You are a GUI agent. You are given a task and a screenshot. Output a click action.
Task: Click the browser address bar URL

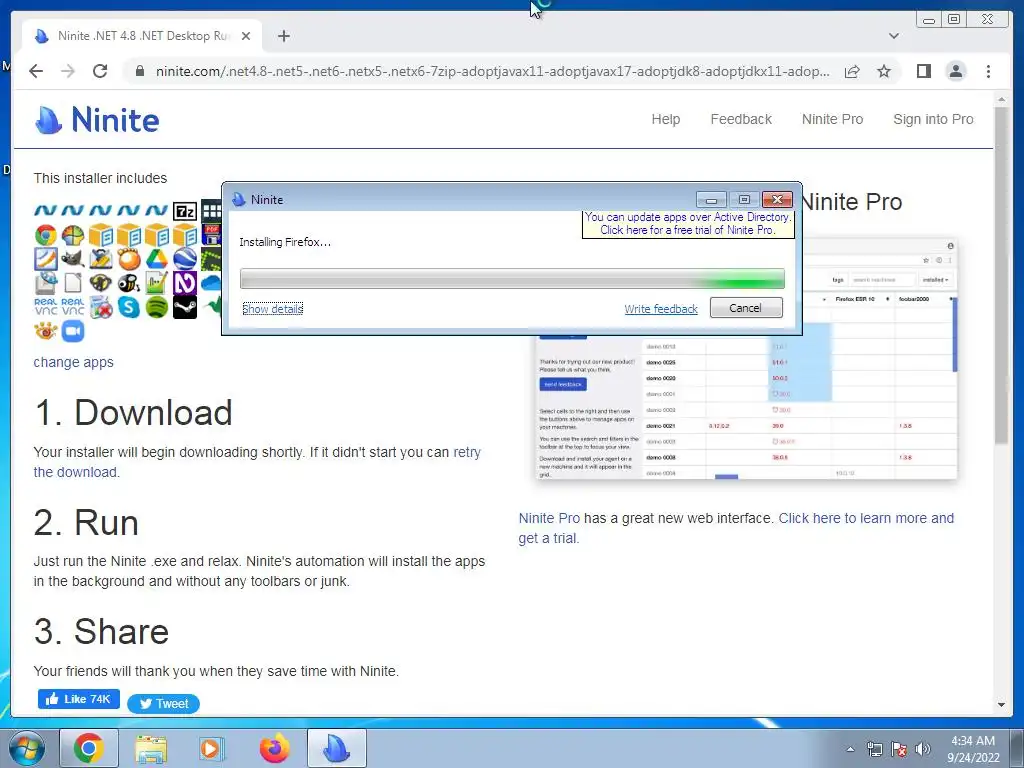[x=492, y=71]
